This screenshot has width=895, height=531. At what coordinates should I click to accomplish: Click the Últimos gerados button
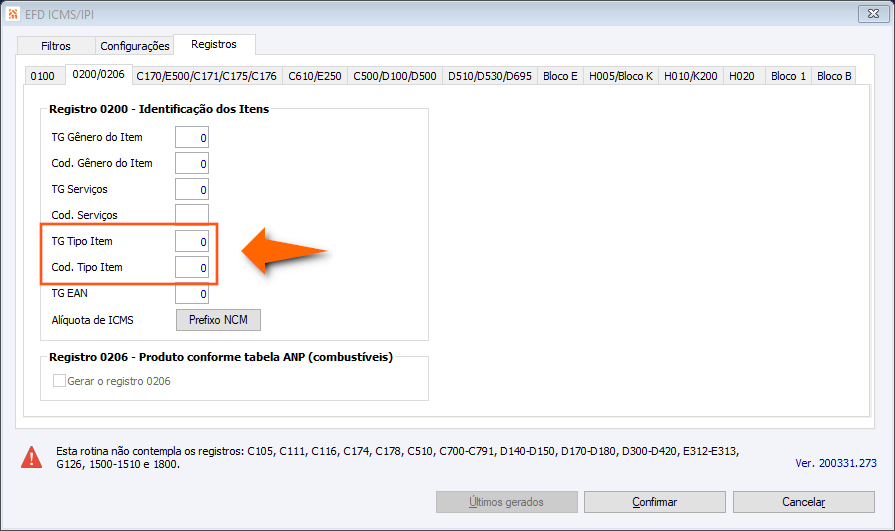507,502
